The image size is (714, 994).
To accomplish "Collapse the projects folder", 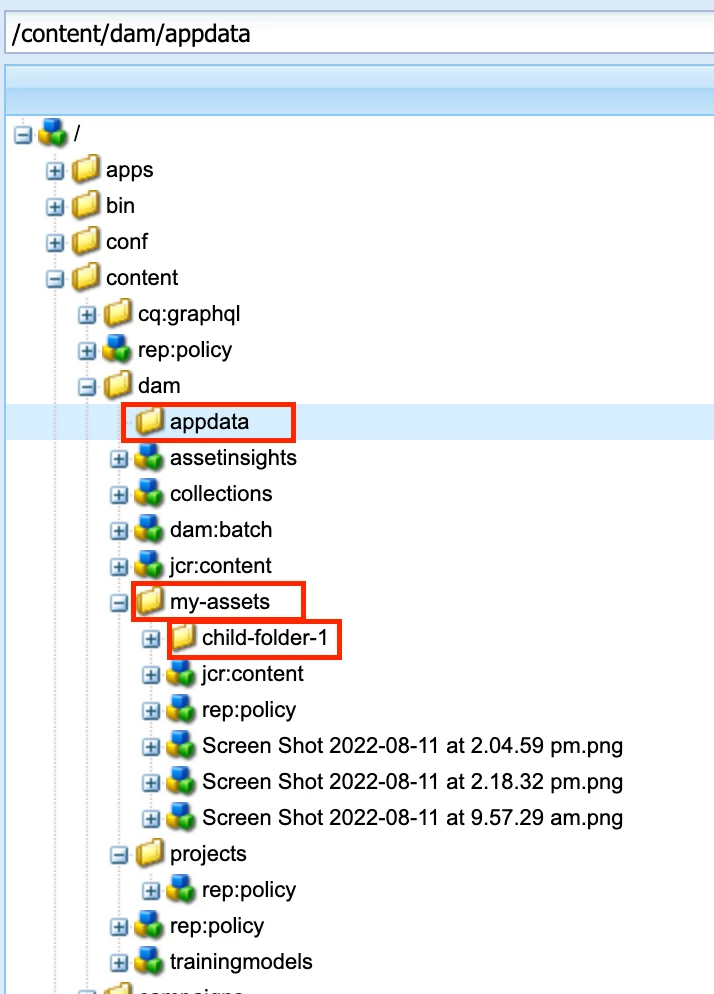I will 119,855.
